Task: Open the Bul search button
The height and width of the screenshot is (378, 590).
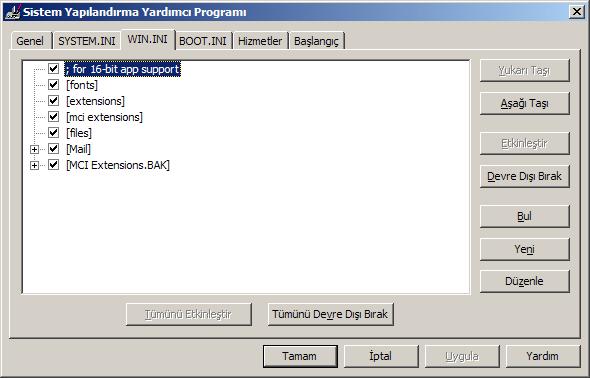Action: (x=525, y=216)
